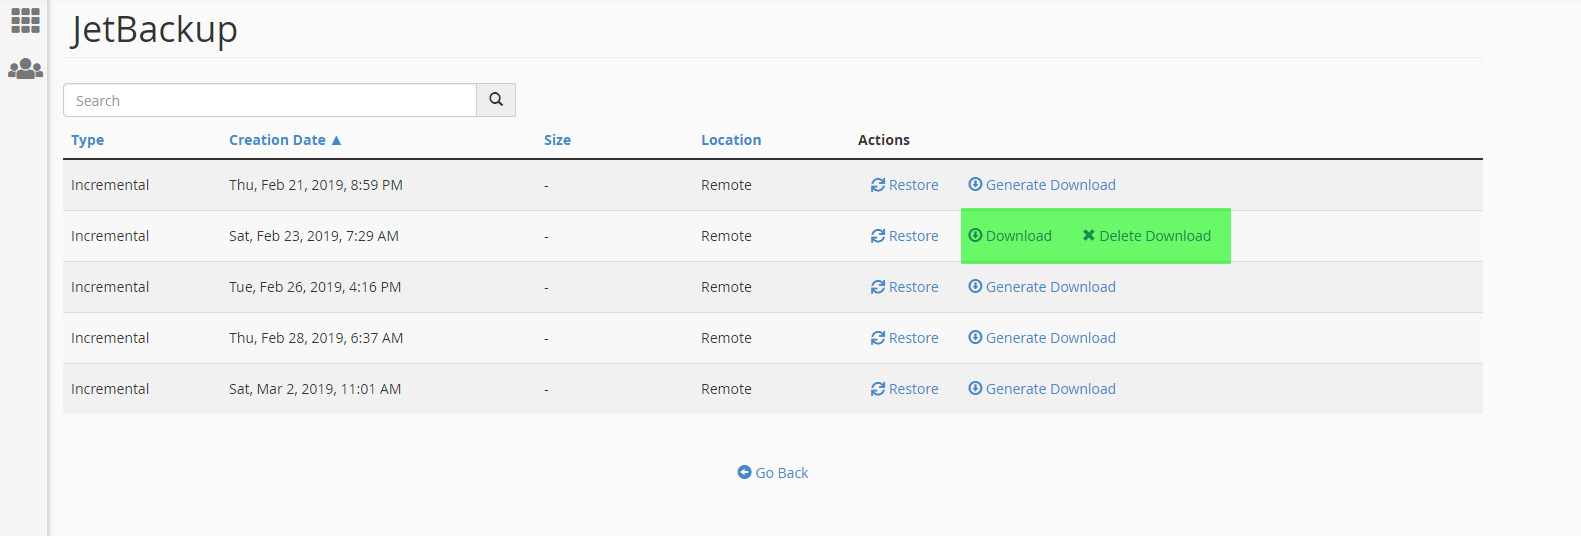
Task: Generate Download for Mar 2 backup
Action: (x=1042, y=389)
